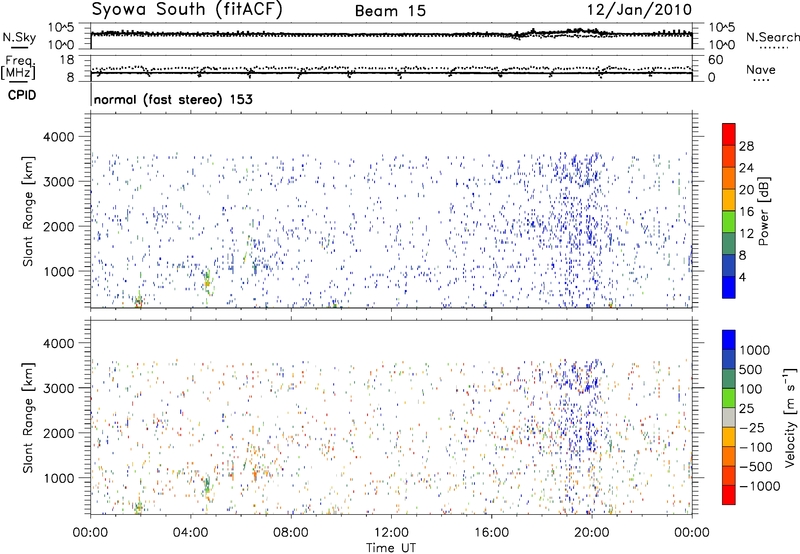The width and height of the screenshot is (800, 554).
Task: Click the "CPID" row label
Action: (x=22, y=95)
